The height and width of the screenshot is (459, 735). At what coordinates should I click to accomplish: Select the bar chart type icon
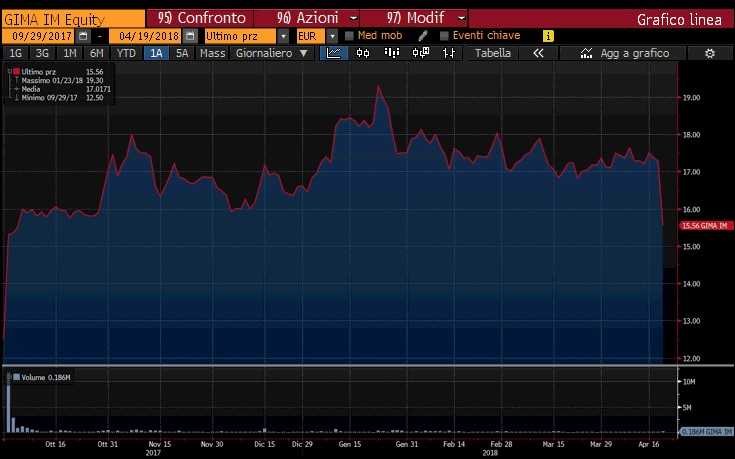pyautogui.click(x=391, y=53)
